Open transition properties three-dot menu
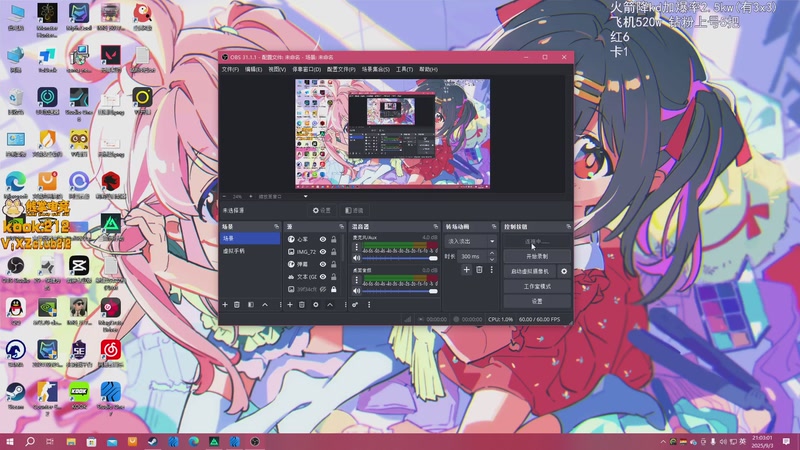800x450 pixels. coord(491,269)
